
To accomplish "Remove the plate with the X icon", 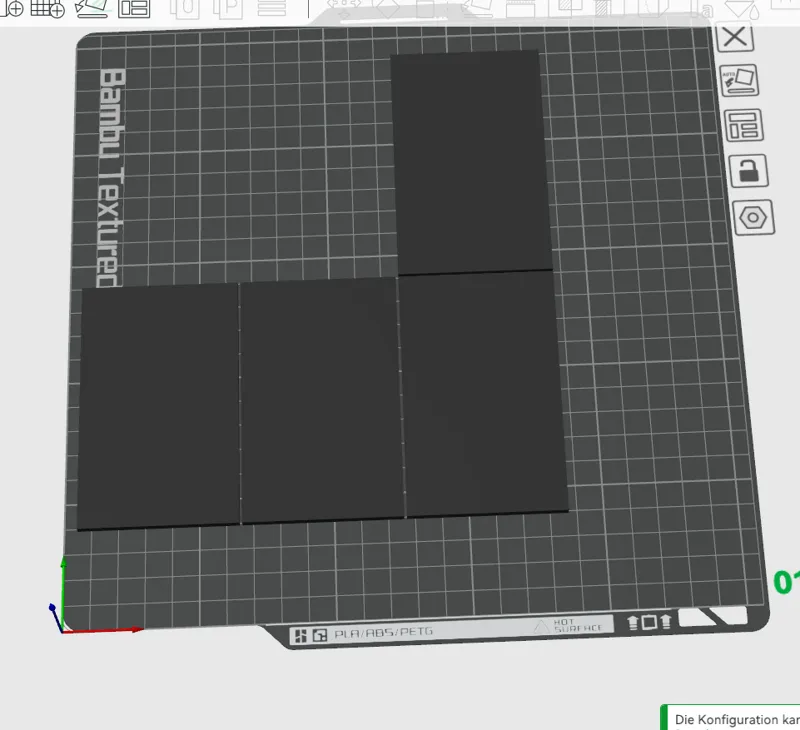I will pyautogui.click(x=735, y=37).
